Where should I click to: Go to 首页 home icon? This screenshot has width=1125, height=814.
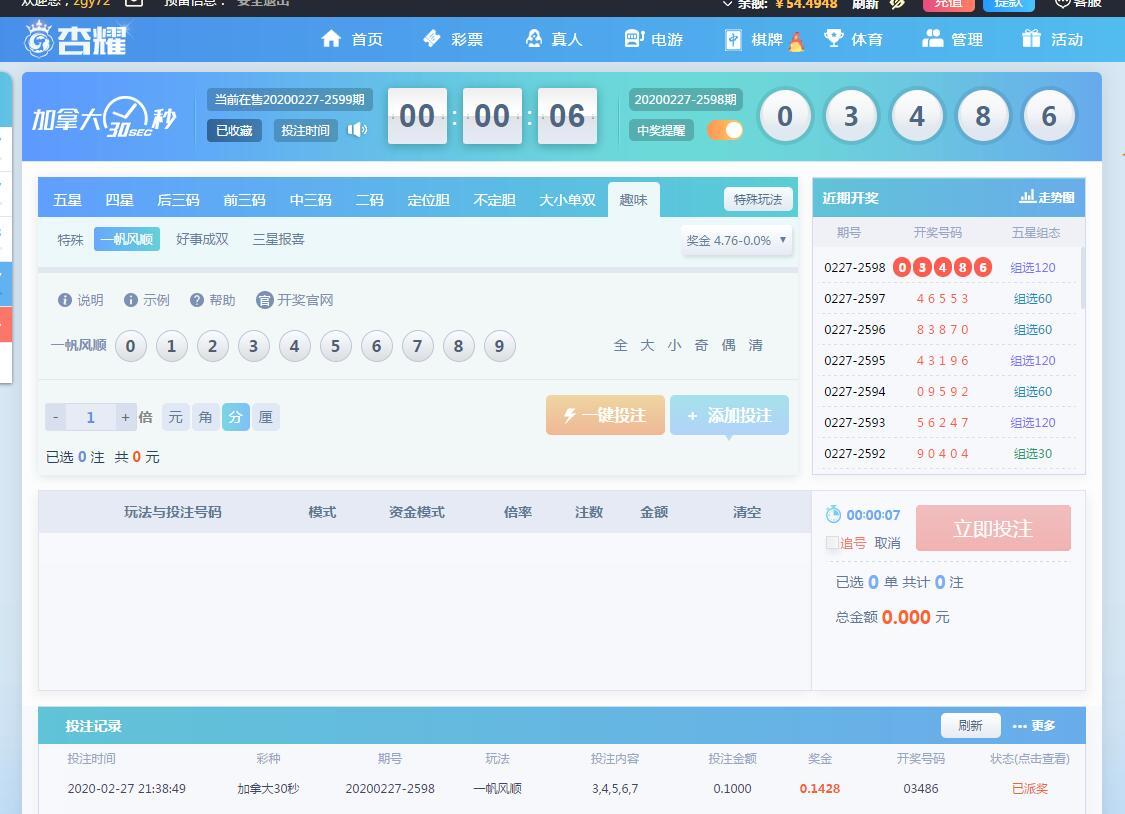[x=331, y=38]
